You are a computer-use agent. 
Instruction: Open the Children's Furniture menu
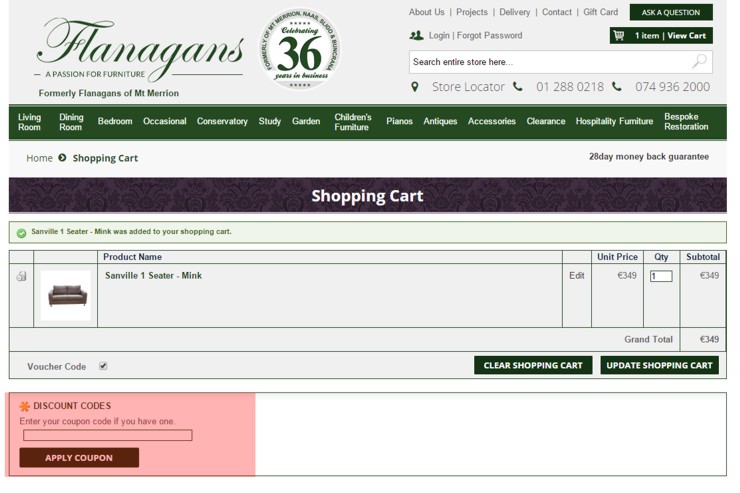(353, 122)
